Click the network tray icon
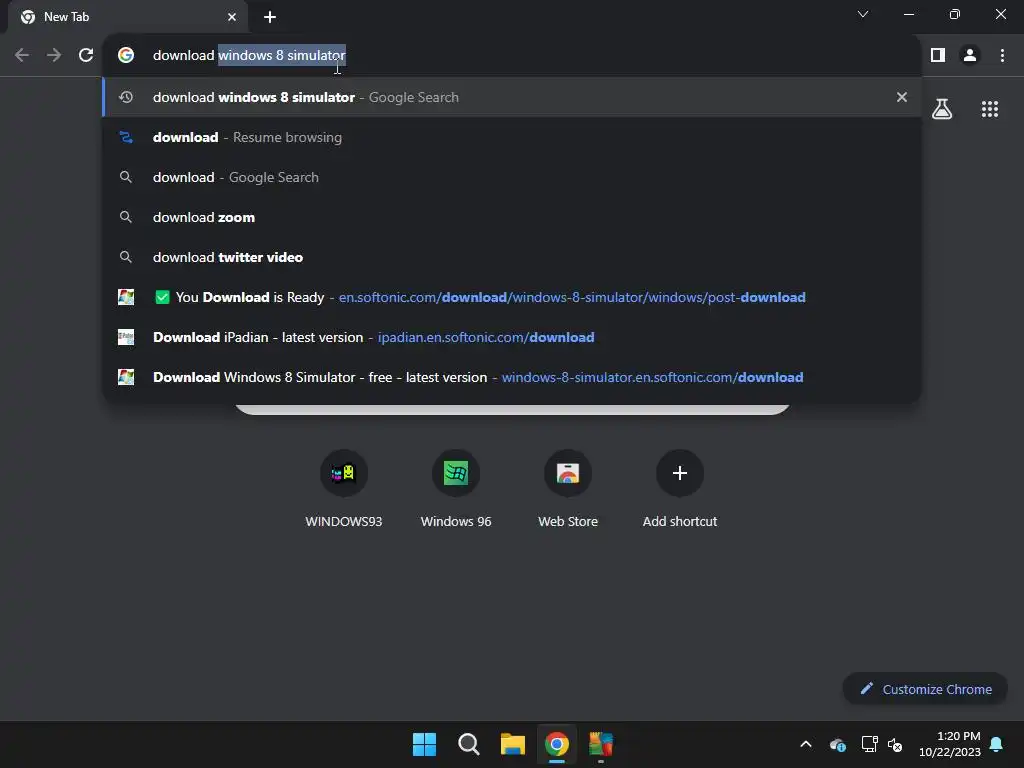1024x768 pixels. point(869,744)
